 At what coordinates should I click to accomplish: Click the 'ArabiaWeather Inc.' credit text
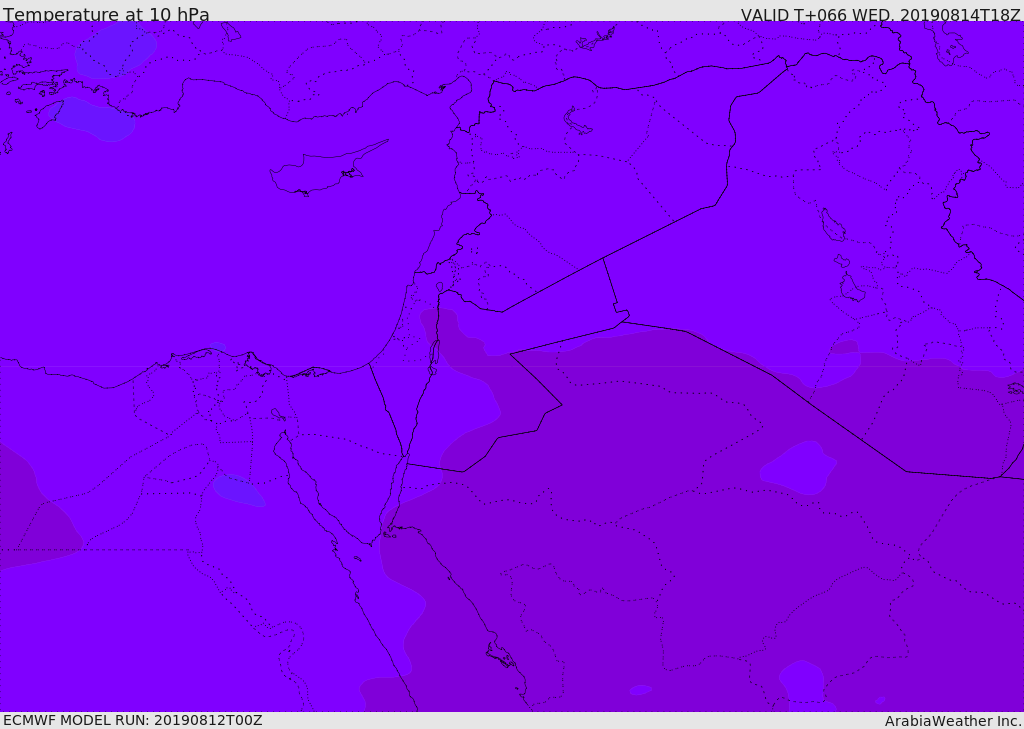[953, 721]
